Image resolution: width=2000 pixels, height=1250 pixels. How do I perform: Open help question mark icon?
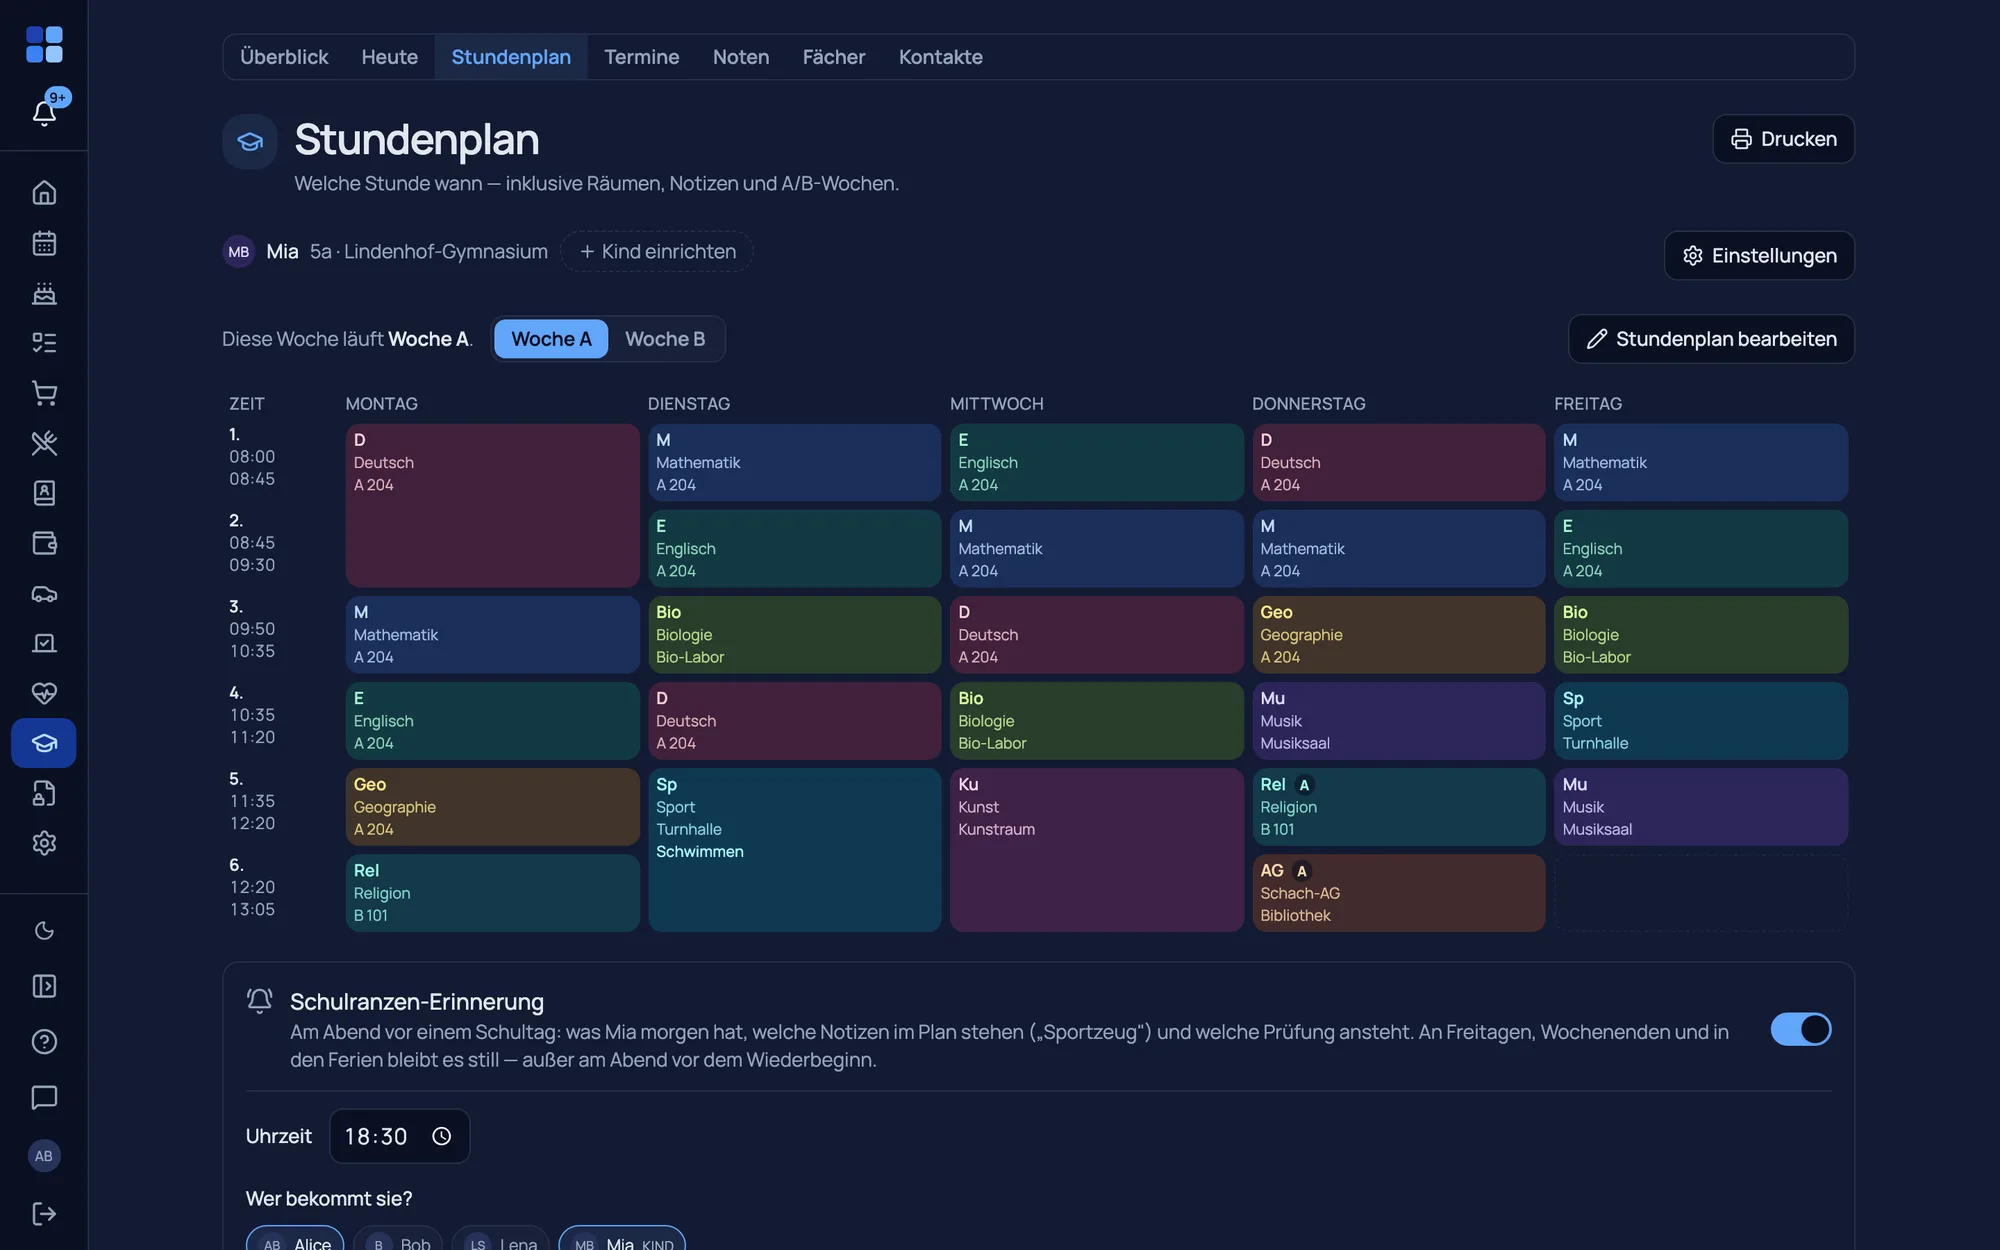44,1042
